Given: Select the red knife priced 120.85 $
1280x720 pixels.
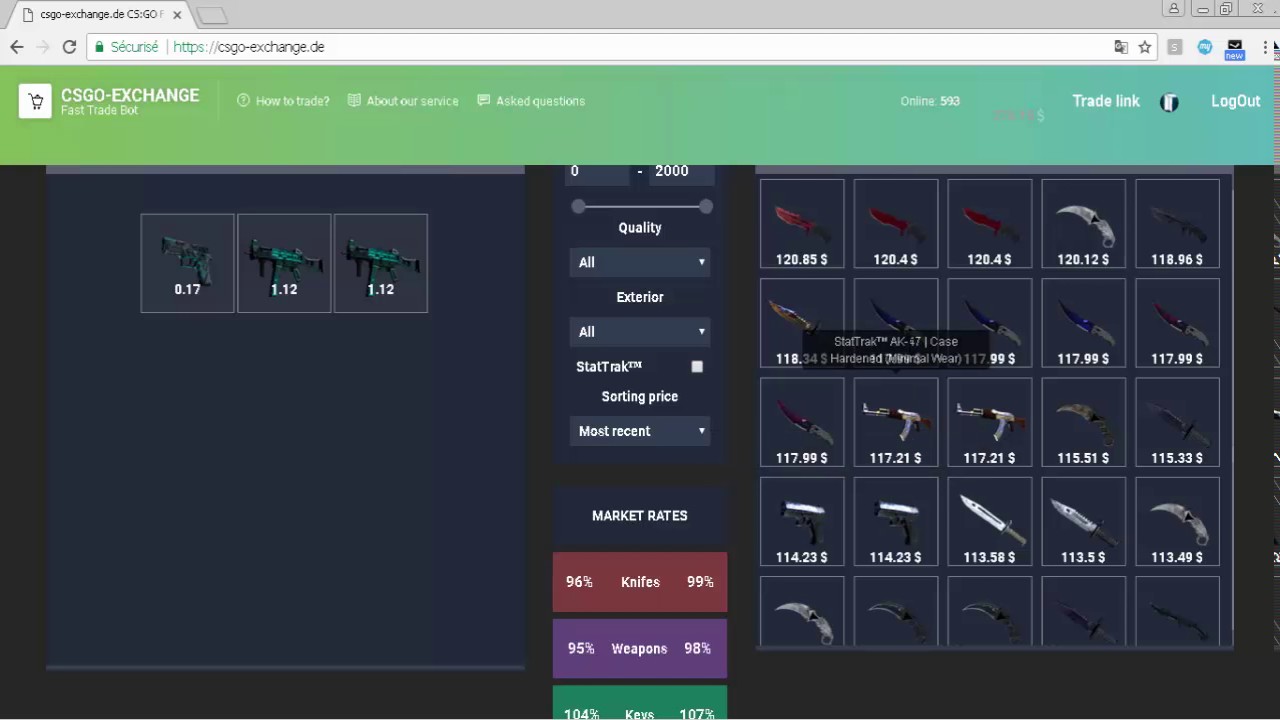Looking at the screenshot, I should (x=802, y=224).
